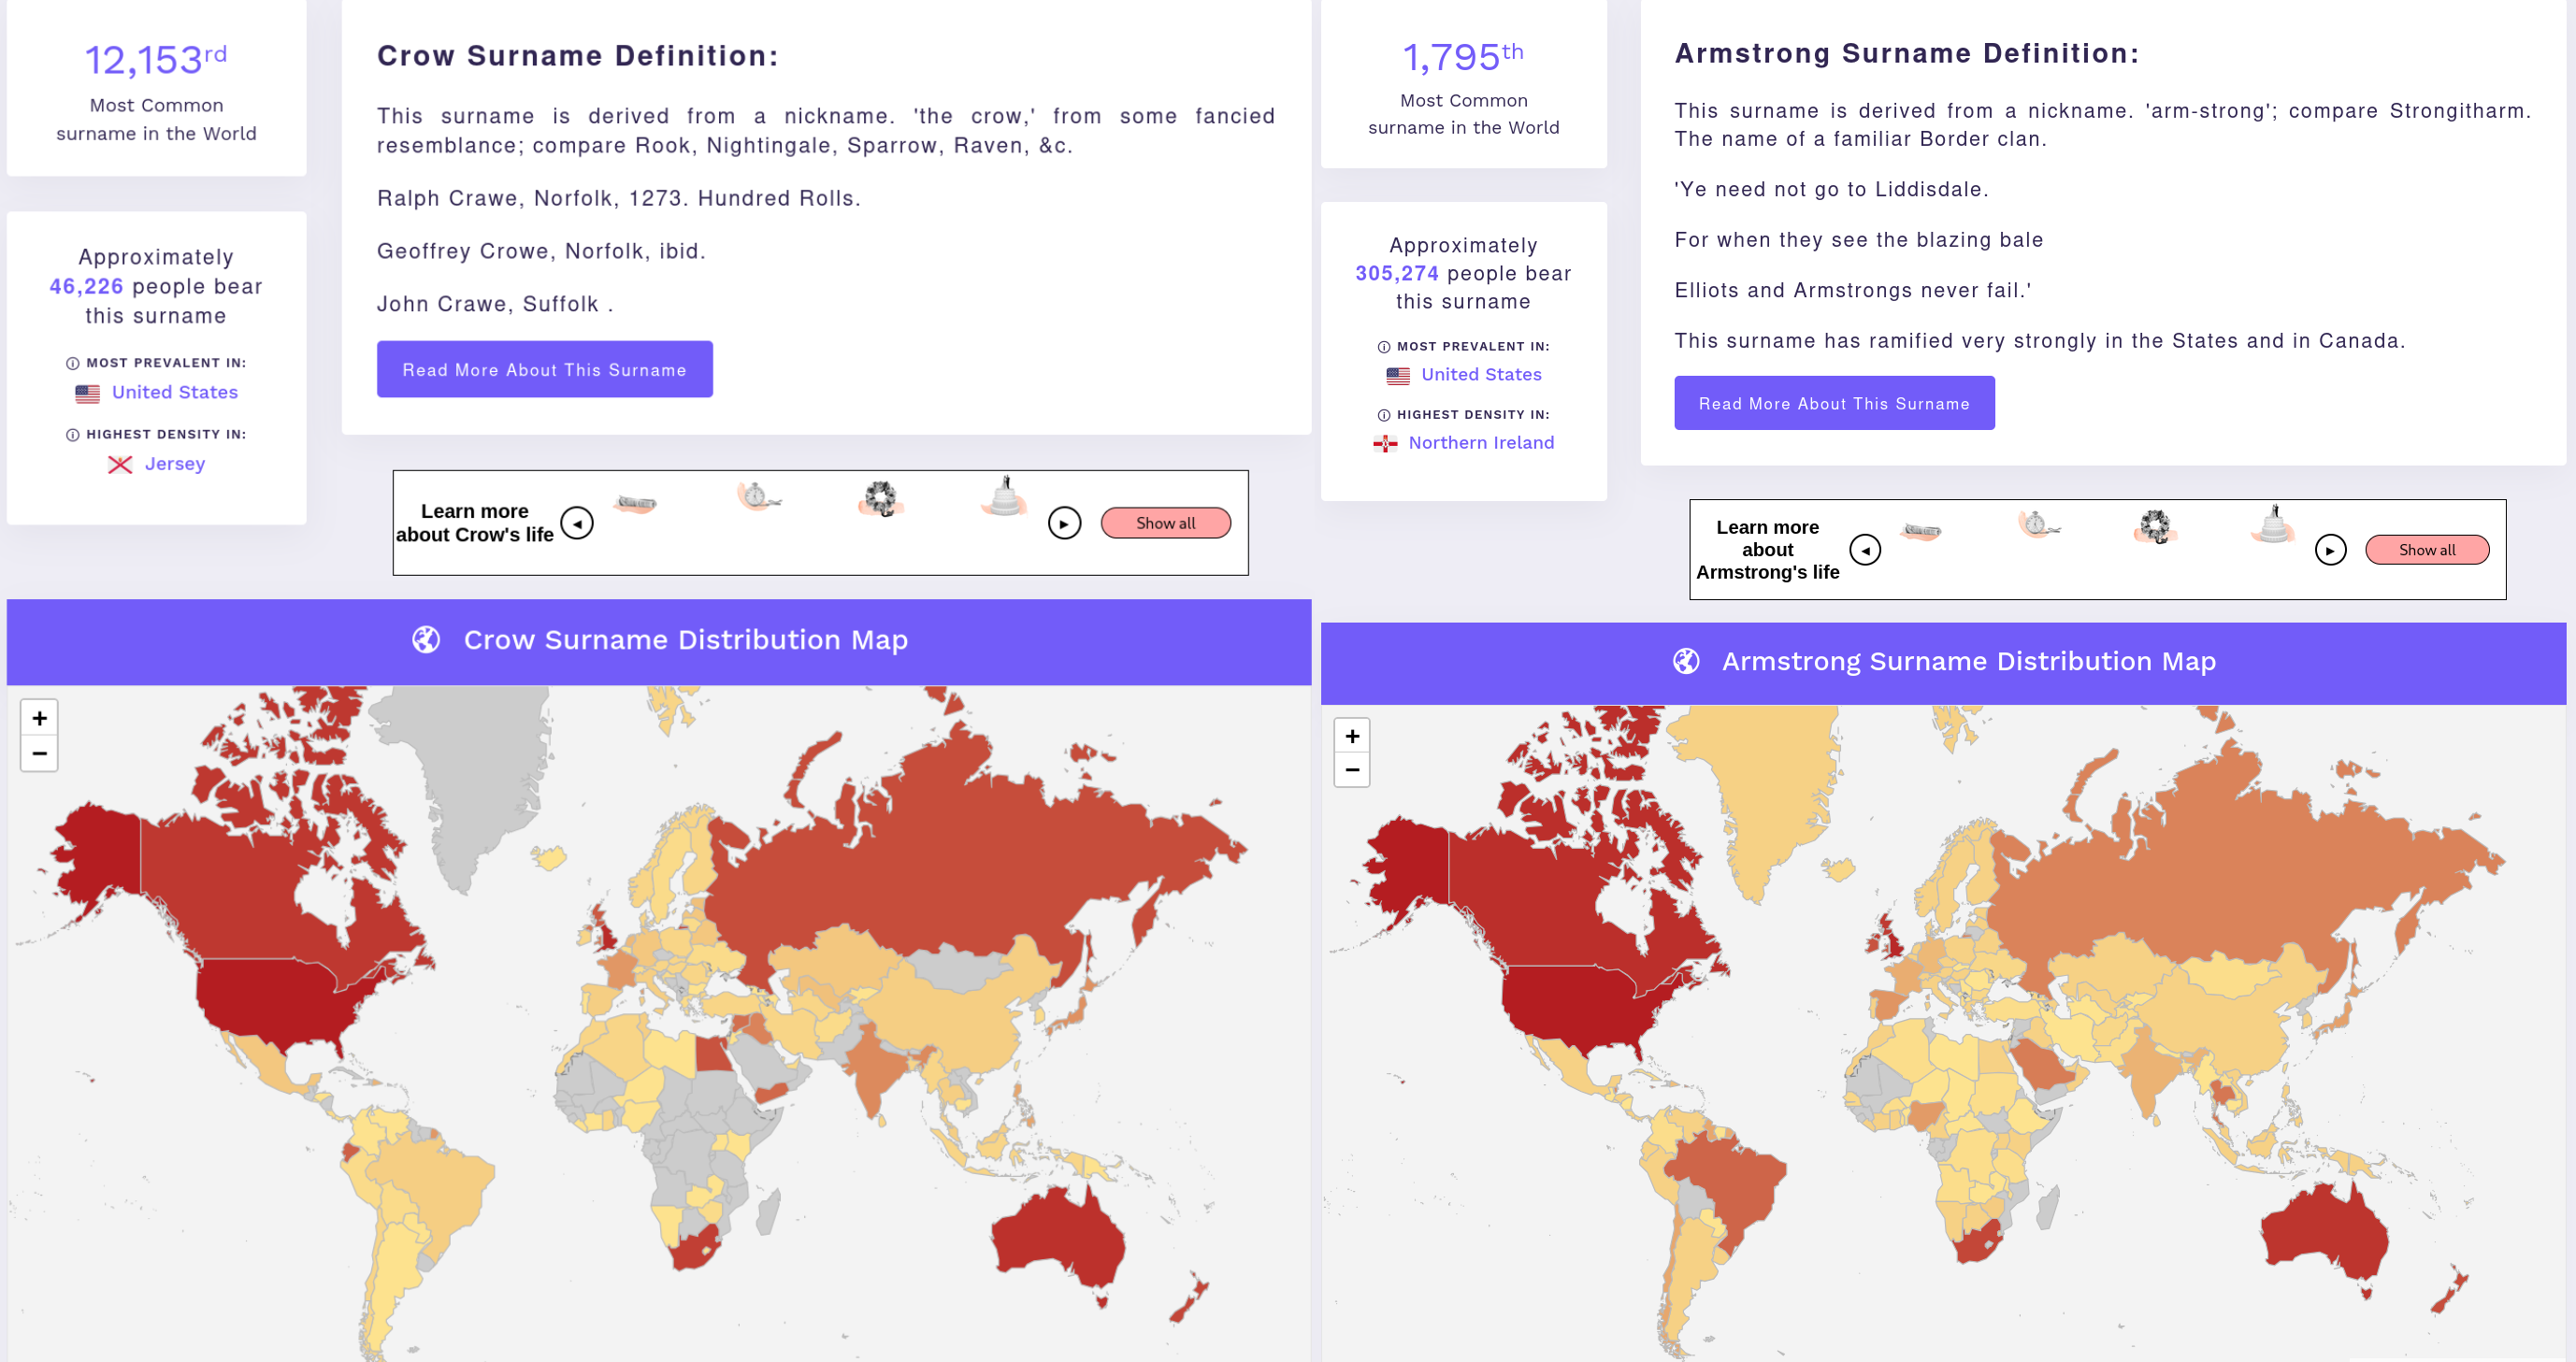This screenshot has height=1362, width=2576.
Task: Open the wreath thumbnail in Armstrong's life carousel
Action: [x=2155, y=526]
